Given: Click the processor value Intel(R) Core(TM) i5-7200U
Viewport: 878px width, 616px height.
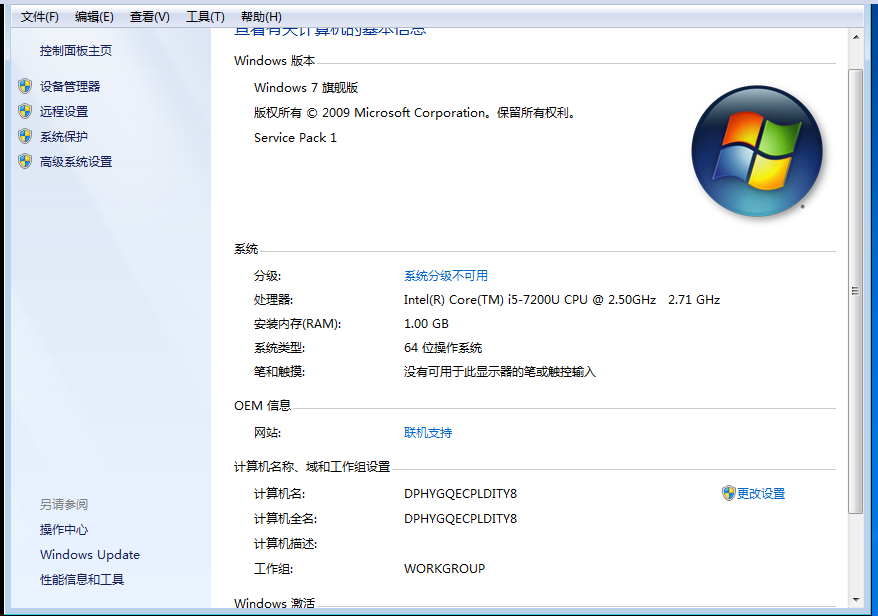Looking at the screenshot, I should [562, 300].
